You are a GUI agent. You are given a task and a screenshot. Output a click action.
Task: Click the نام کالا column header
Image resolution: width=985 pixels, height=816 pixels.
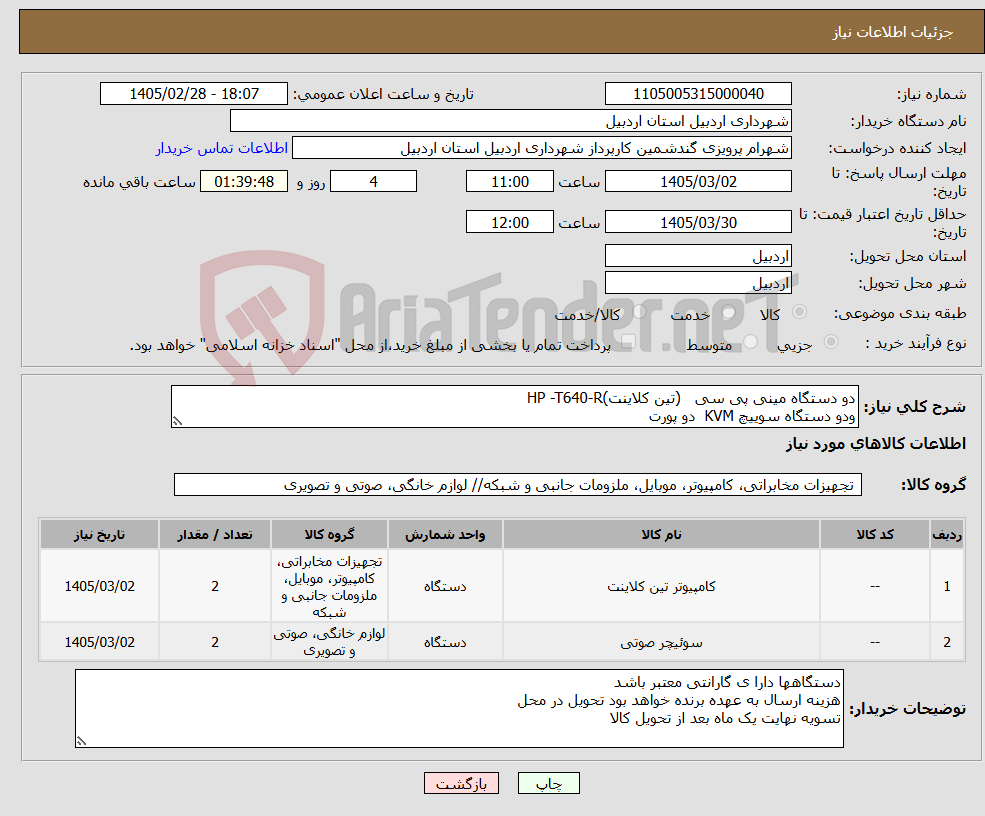tap(661, 535)
